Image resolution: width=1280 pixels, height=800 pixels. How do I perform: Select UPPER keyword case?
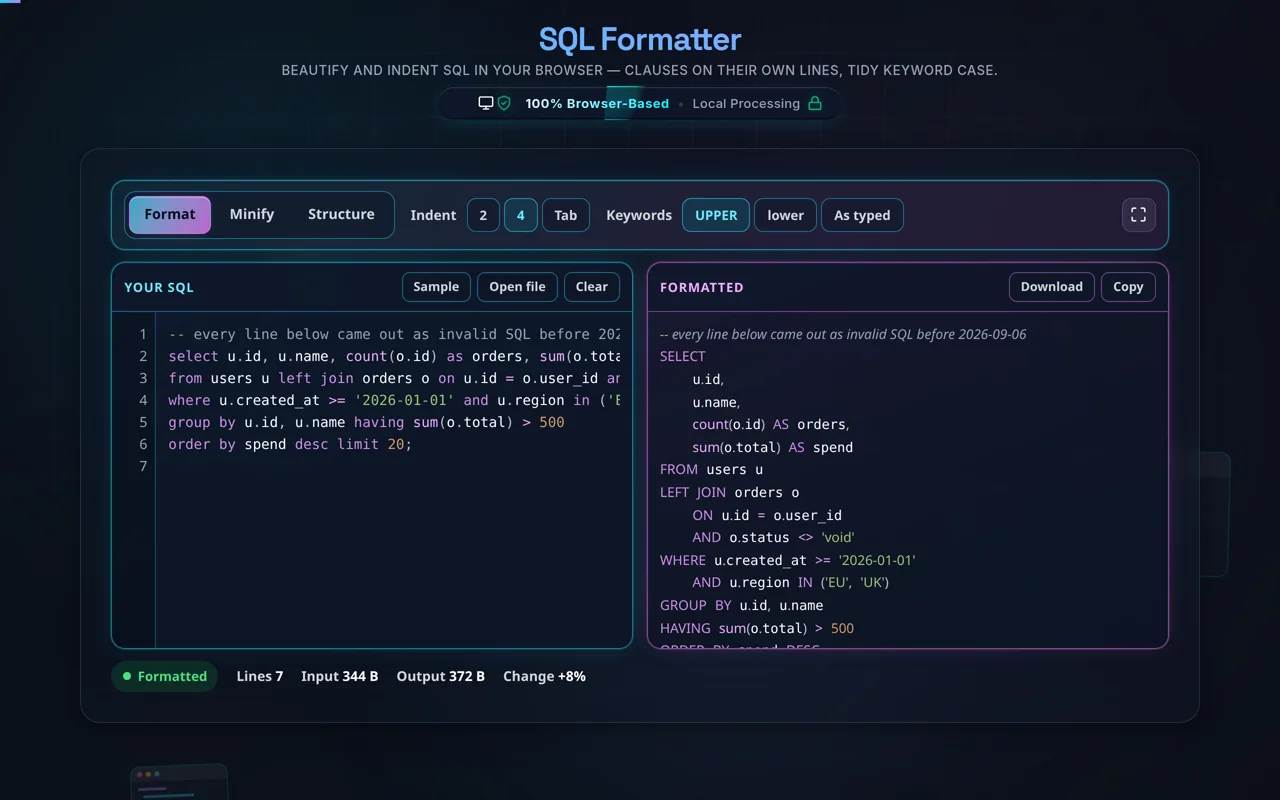[716, 215]
